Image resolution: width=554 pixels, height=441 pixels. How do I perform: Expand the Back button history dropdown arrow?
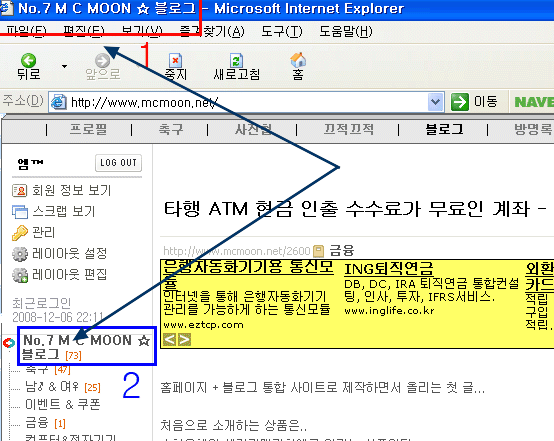pyautogui.click(x=64, y=66)
